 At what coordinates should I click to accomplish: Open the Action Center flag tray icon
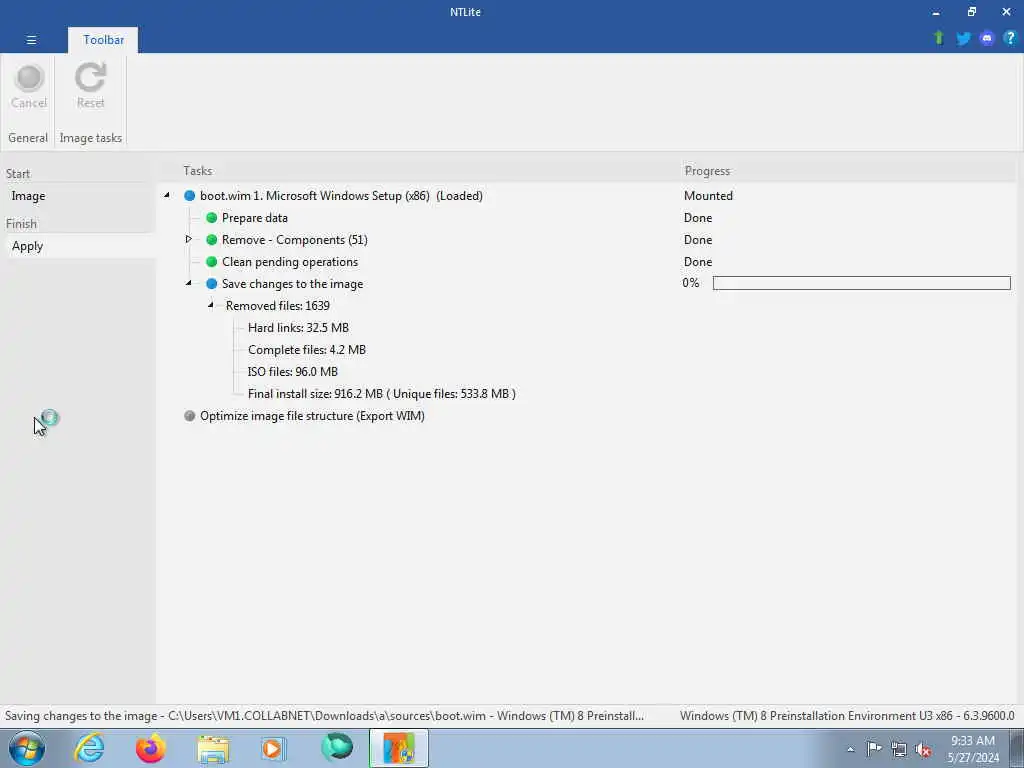tap(874, 748)
